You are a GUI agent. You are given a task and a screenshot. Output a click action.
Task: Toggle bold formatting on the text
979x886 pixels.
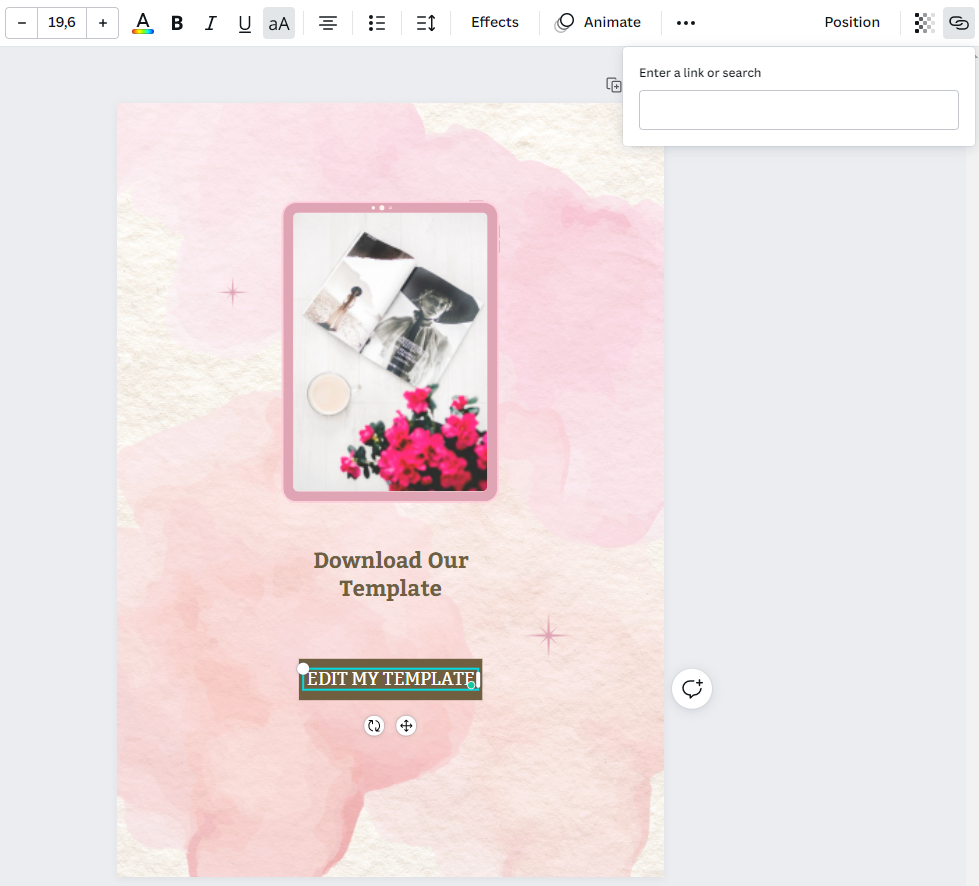coord(177,22)
